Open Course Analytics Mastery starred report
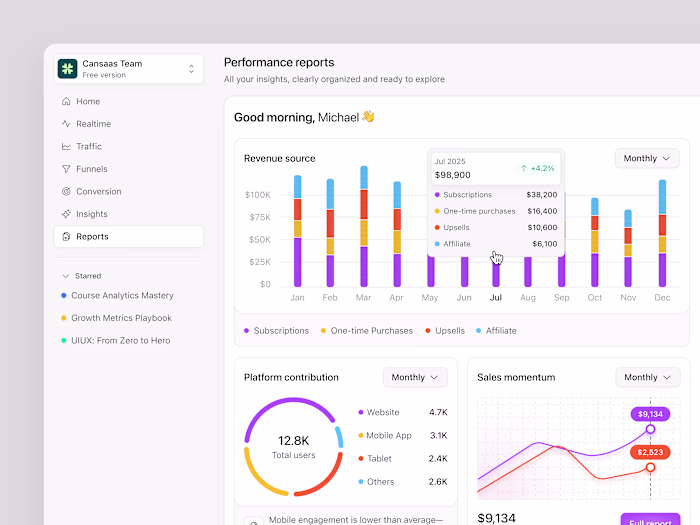Screen dimensions: 700x525 pos(122,296)
